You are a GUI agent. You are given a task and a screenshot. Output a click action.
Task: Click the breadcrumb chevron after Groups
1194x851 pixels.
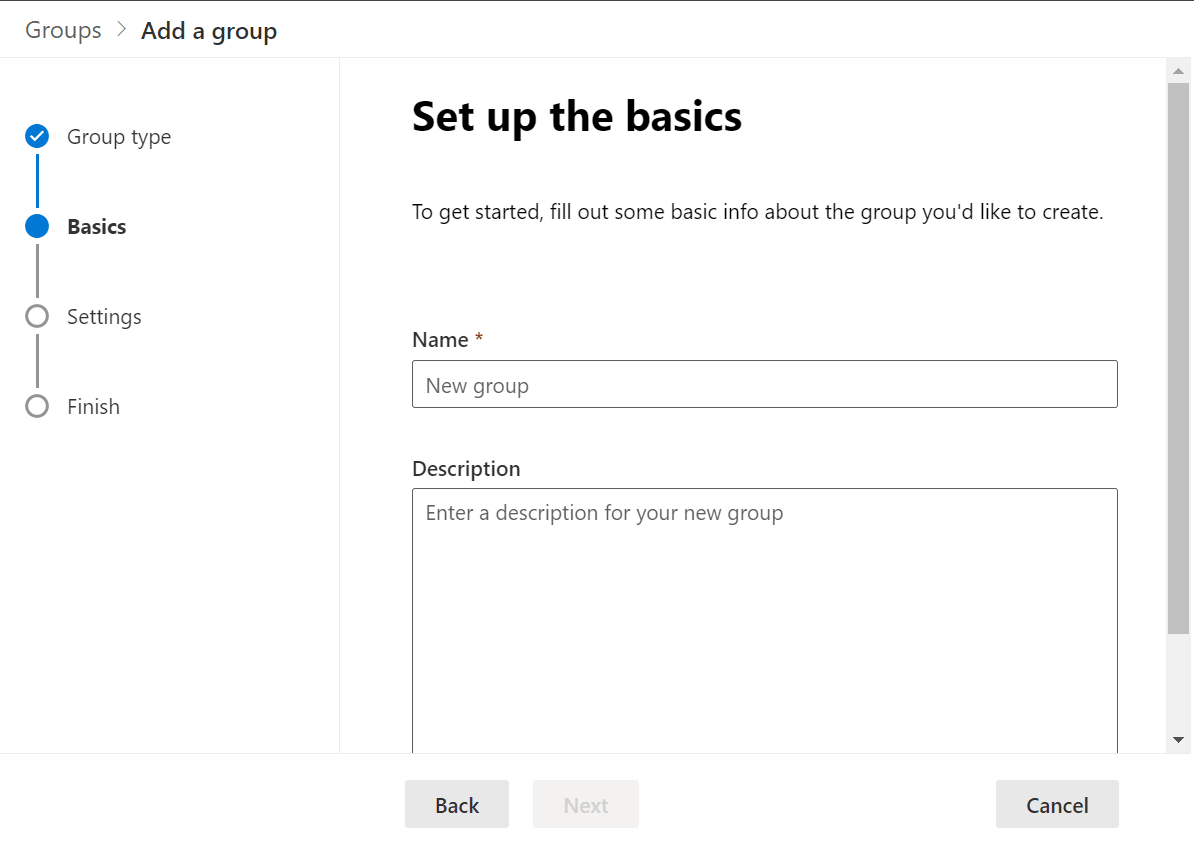122,30
